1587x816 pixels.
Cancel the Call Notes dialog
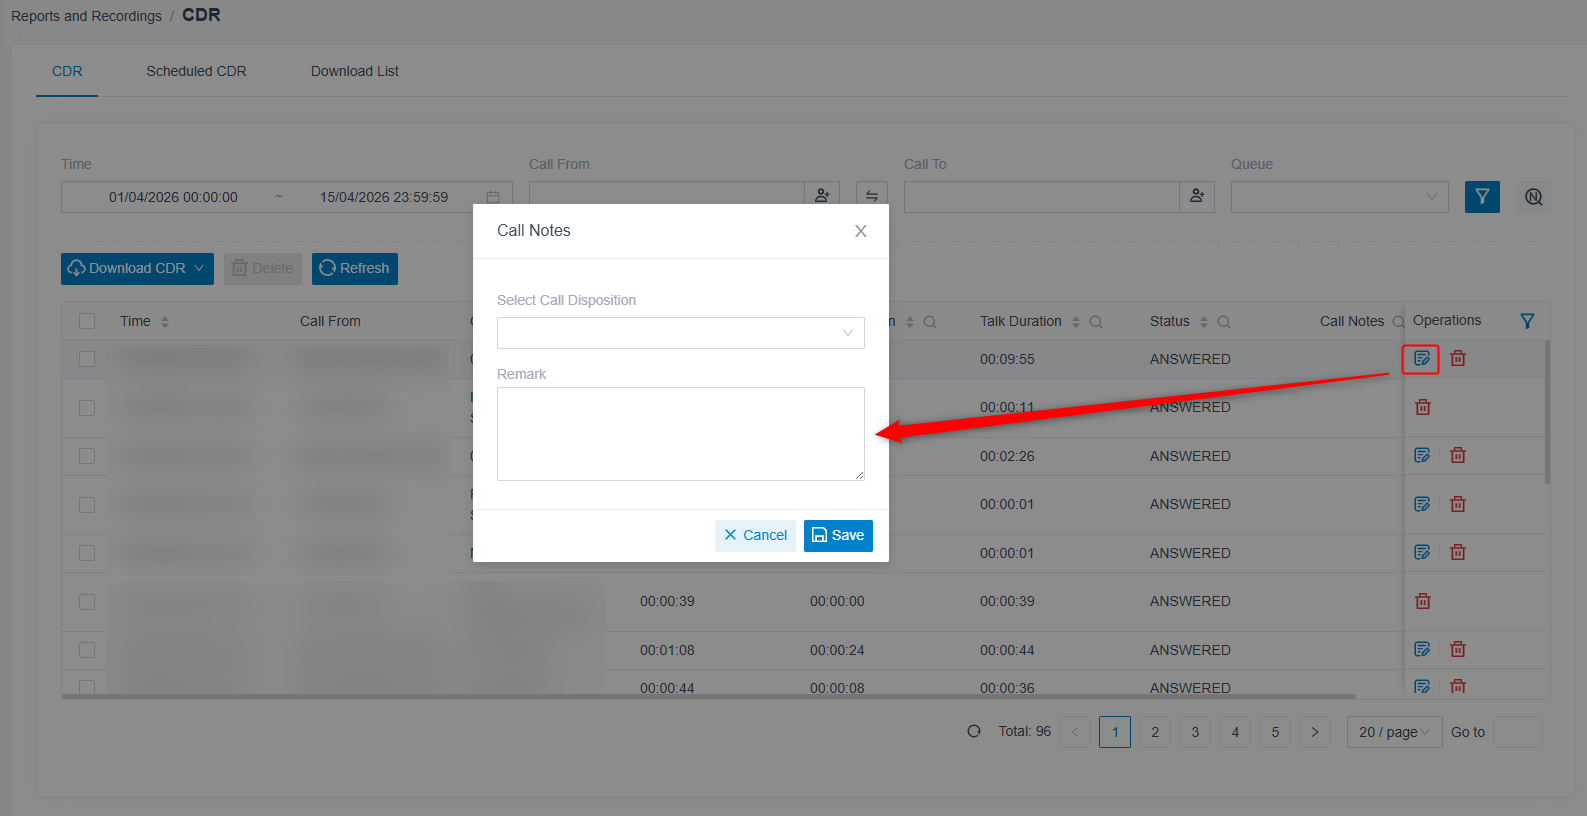click(755, 535)
